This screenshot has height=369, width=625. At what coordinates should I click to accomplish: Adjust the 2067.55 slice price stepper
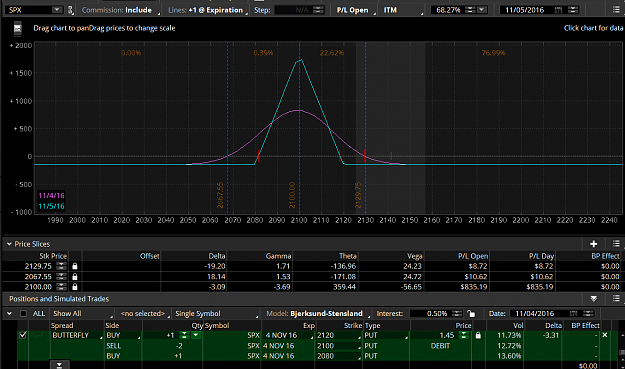pos(61,276)
